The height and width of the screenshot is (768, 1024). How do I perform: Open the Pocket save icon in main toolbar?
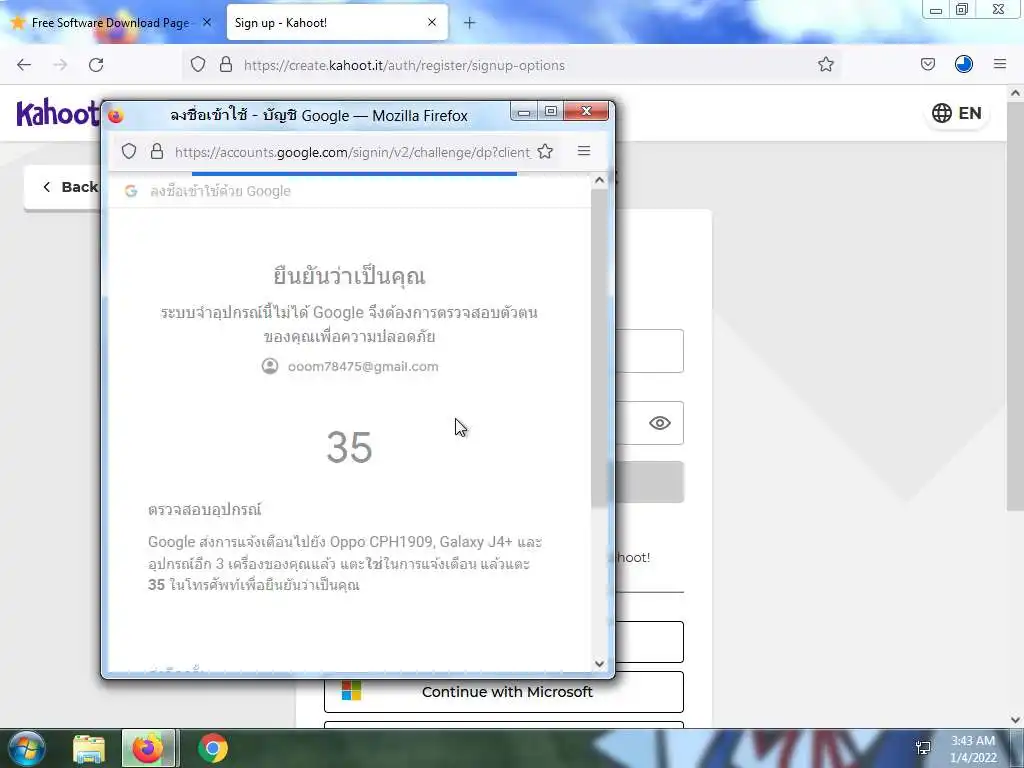click(927, 64)
